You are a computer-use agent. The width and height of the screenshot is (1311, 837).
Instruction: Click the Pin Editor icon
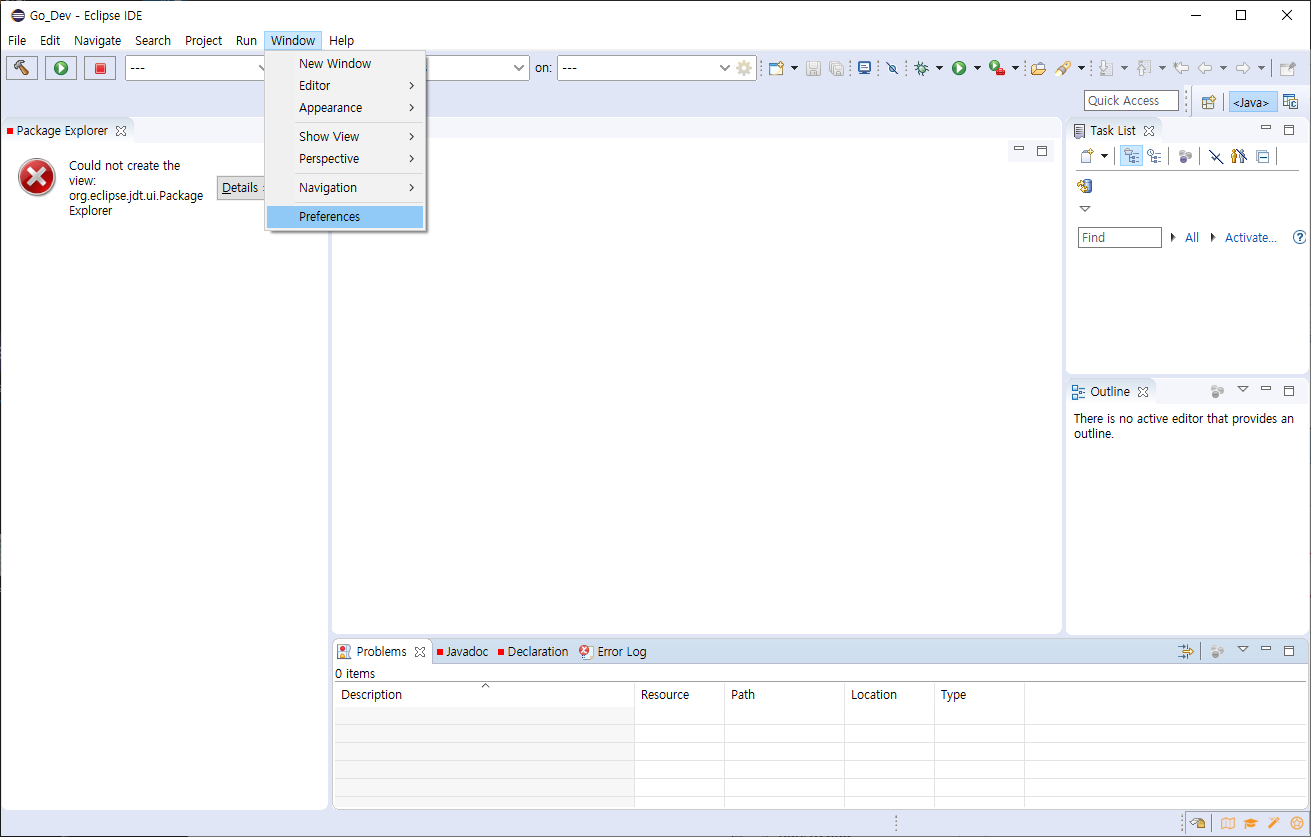point(1289,68)
